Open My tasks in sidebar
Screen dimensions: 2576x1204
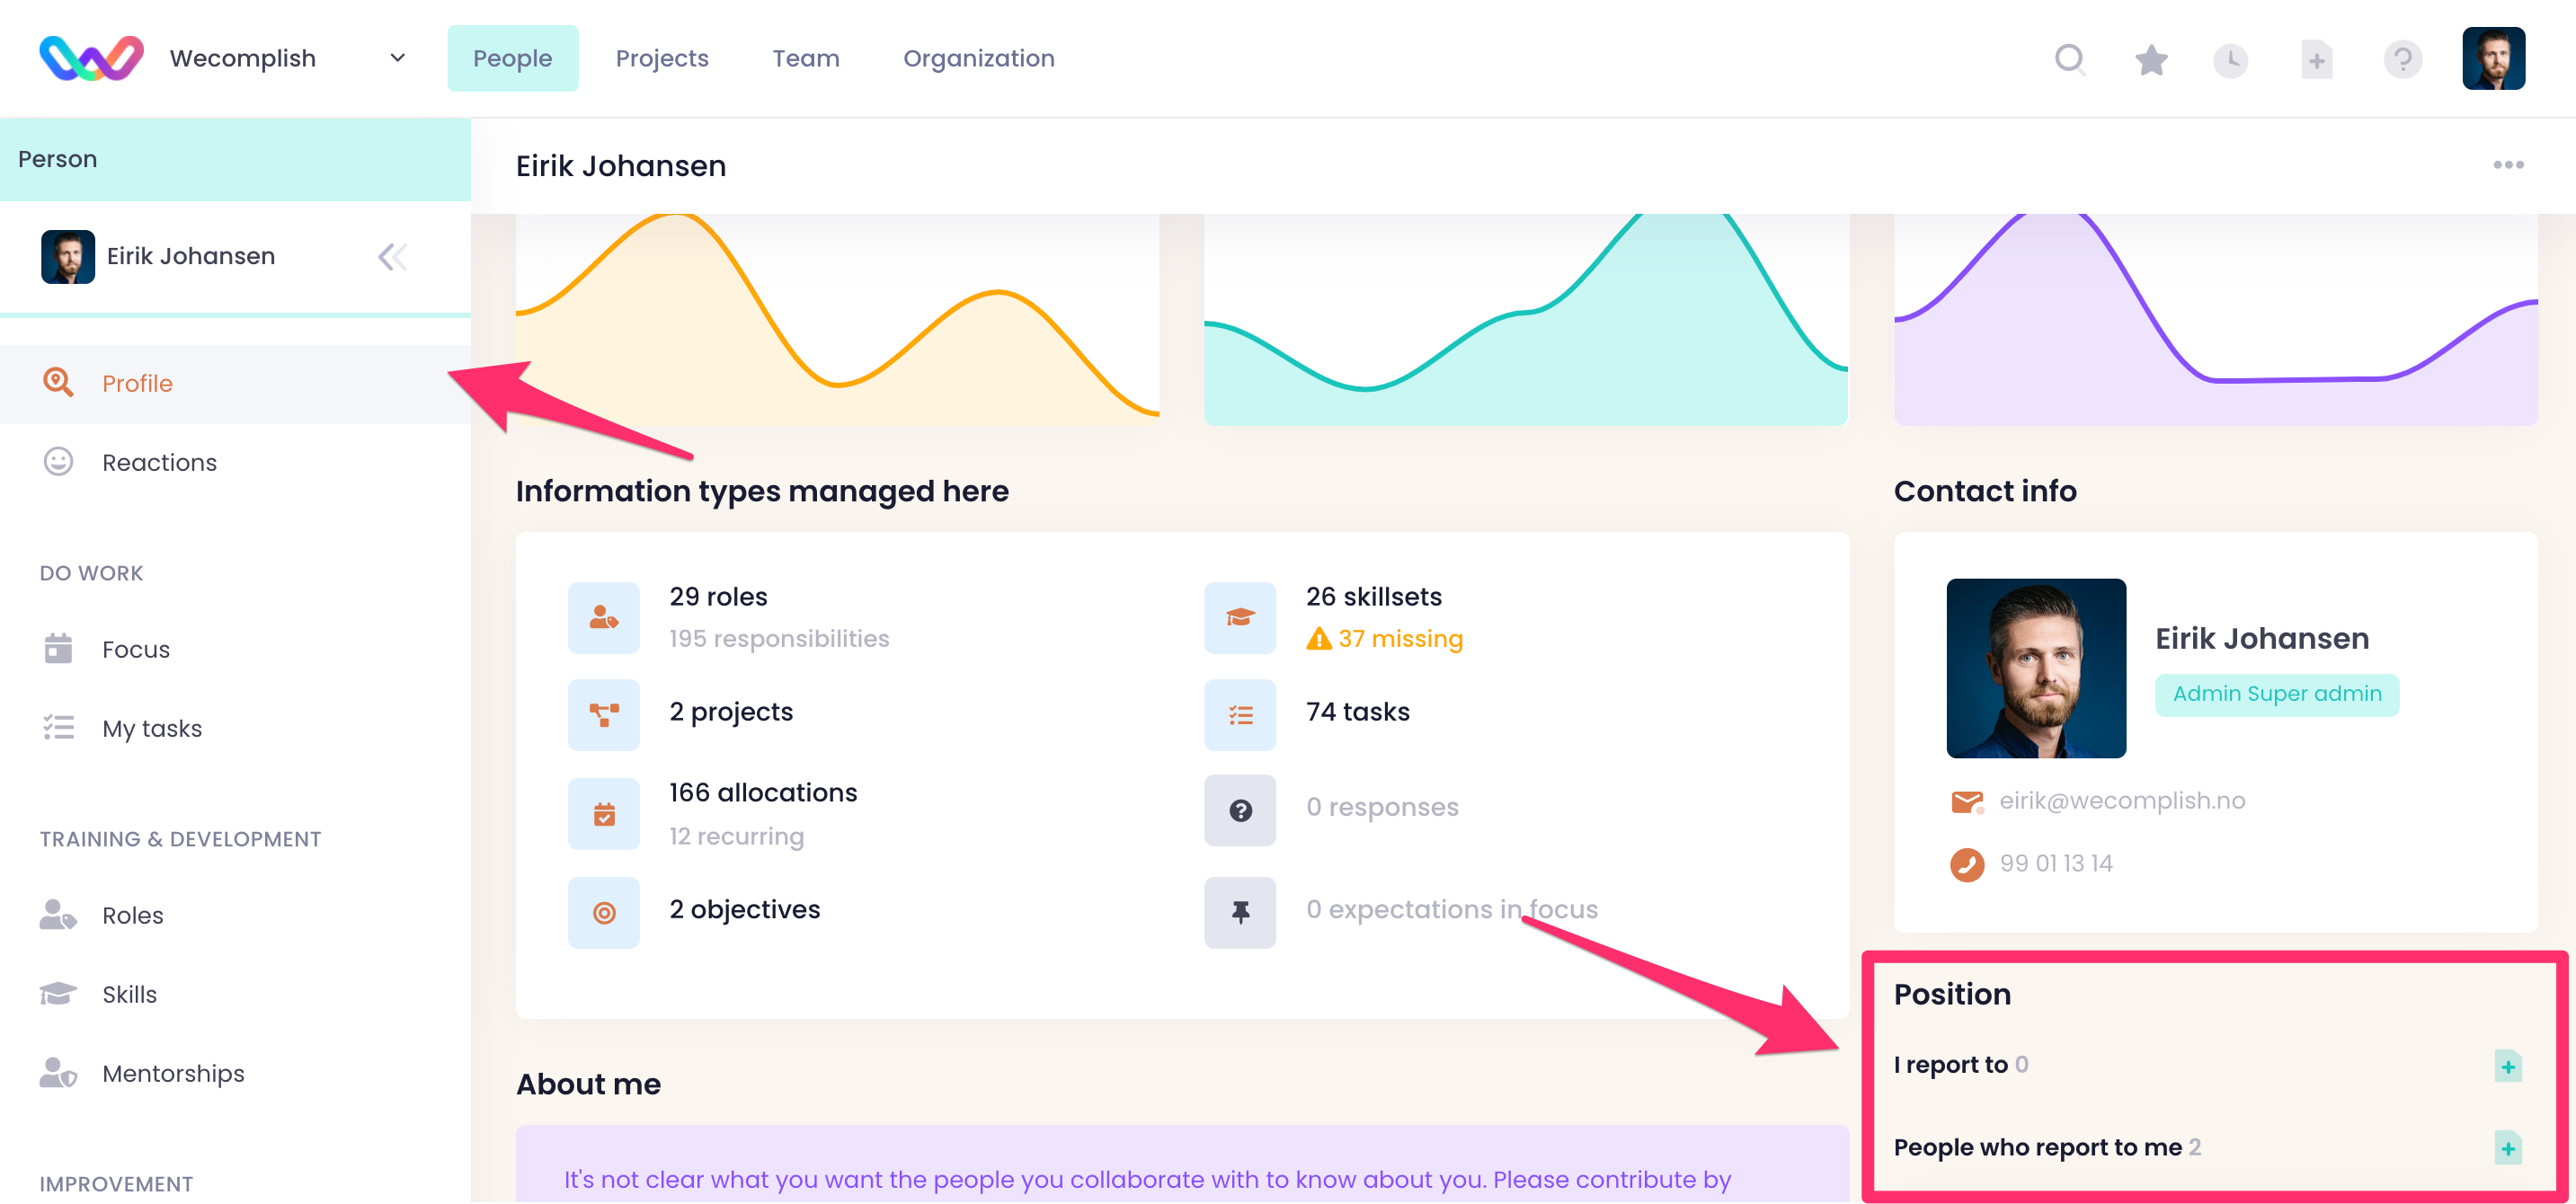[152, 728]
